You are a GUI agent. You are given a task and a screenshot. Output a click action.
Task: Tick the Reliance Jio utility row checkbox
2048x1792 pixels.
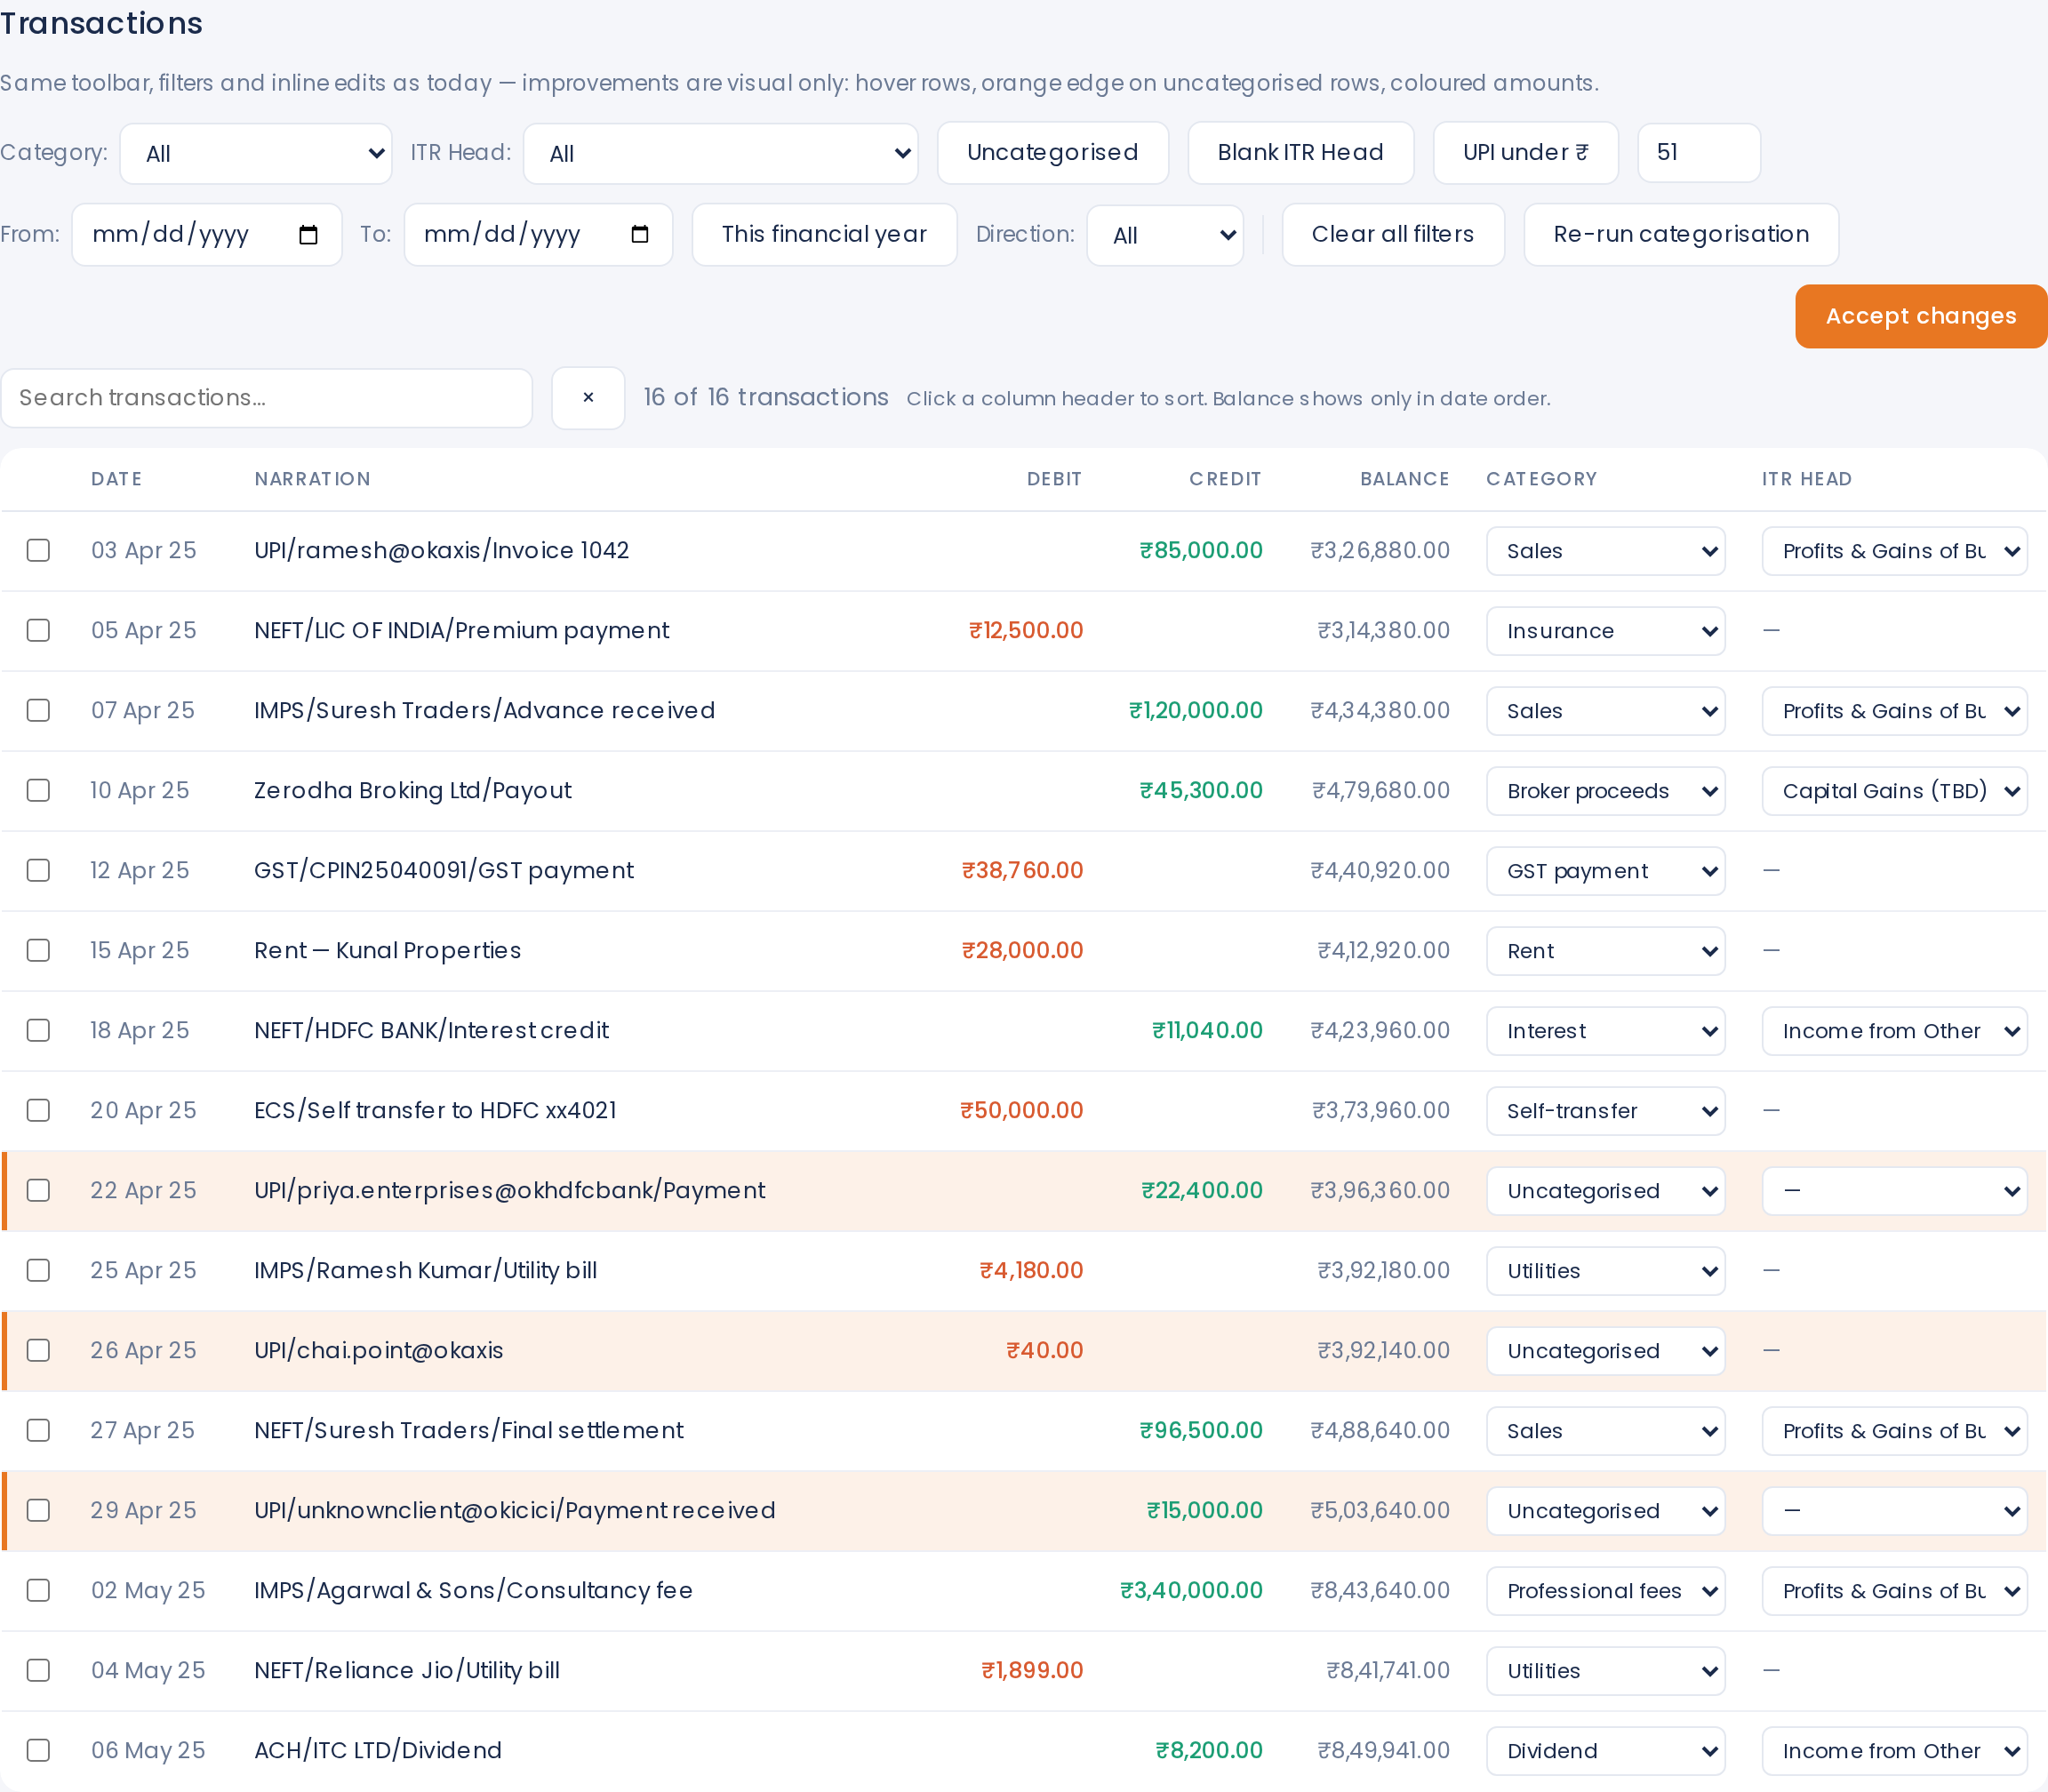38,1671
